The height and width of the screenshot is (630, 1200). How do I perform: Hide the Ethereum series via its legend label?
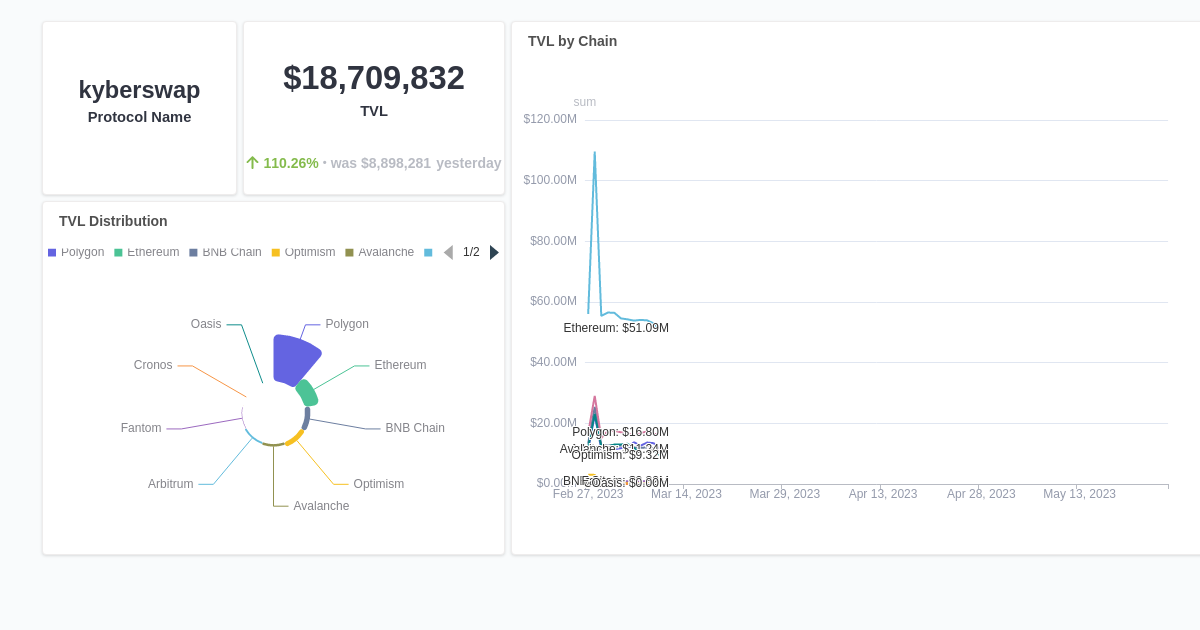(152, 252)
